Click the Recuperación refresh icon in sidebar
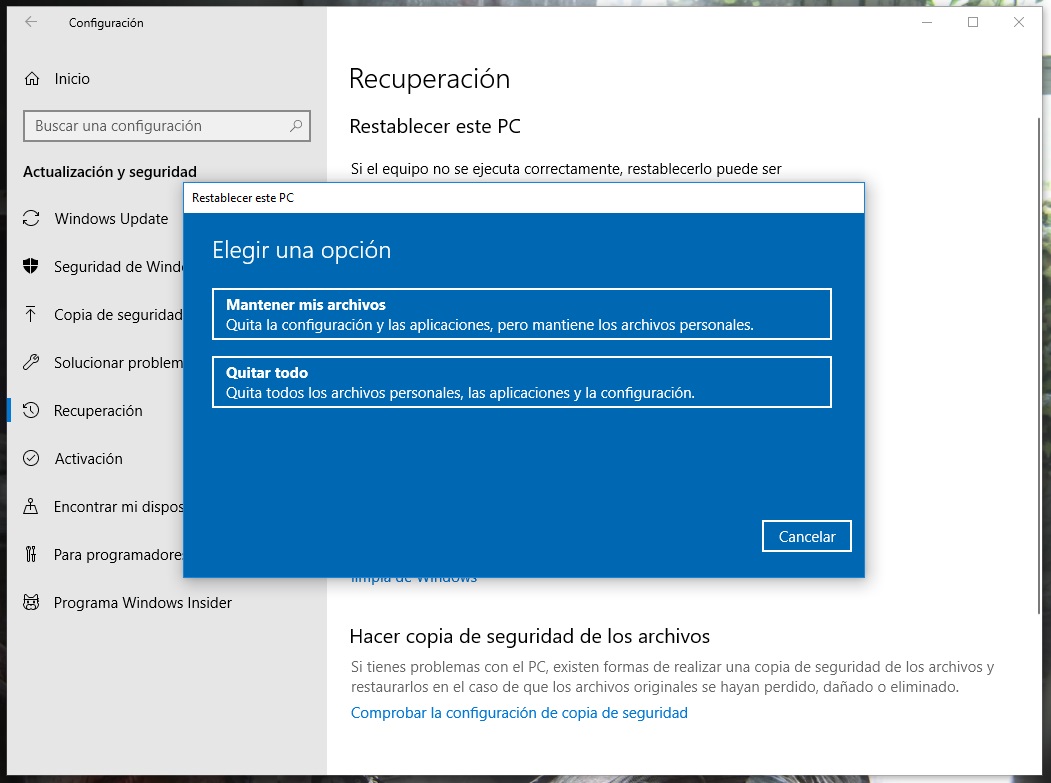This screenshot has width=1051, height=783. (x=32, y=410)
